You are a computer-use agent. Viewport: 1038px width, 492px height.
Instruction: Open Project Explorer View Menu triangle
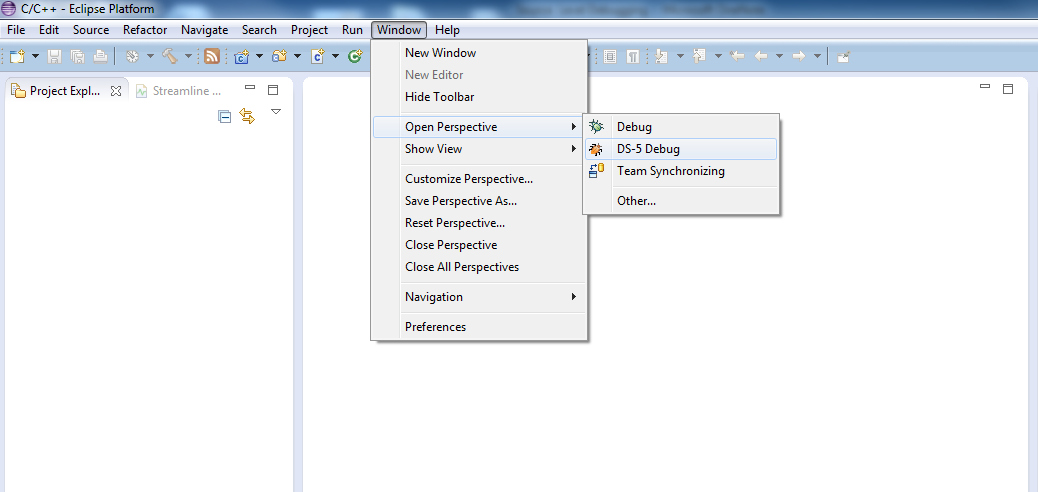coord(276,112)
